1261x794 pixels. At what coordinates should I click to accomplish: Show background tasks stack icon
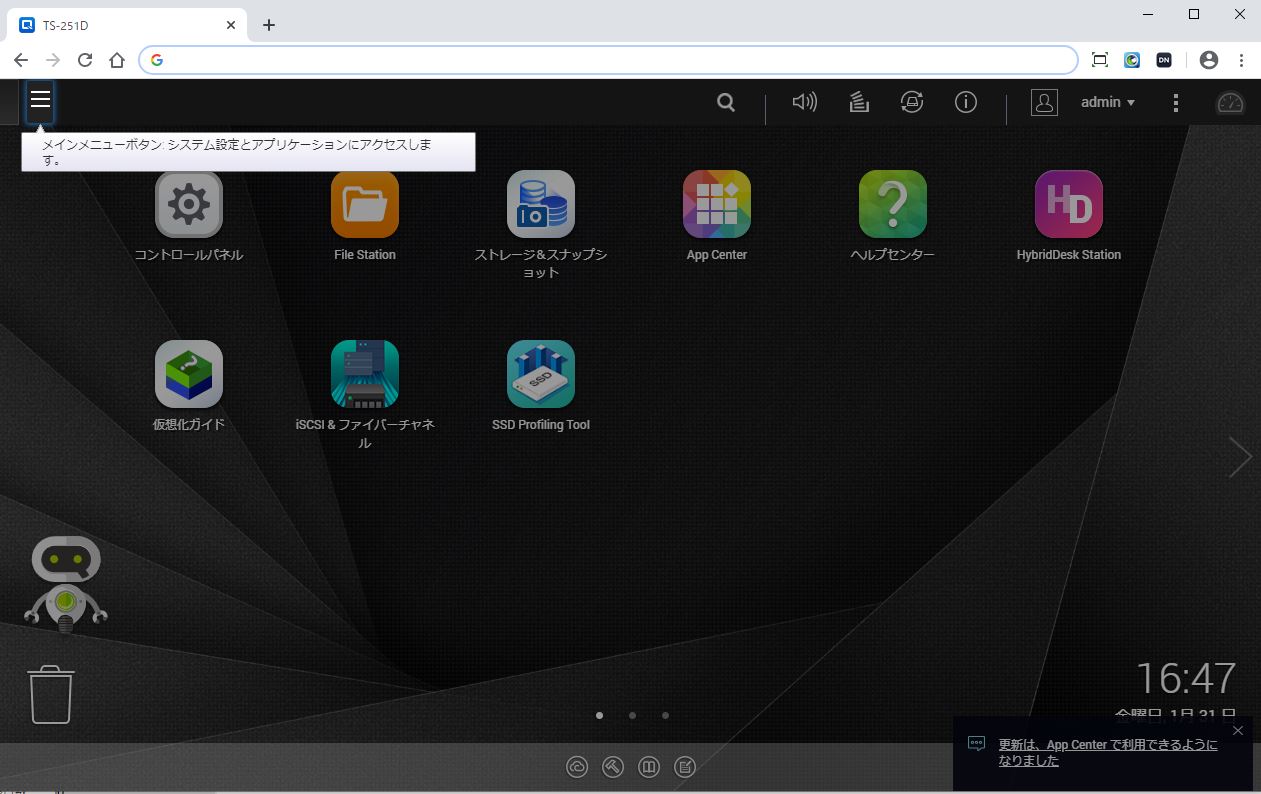tap(859, 102)
